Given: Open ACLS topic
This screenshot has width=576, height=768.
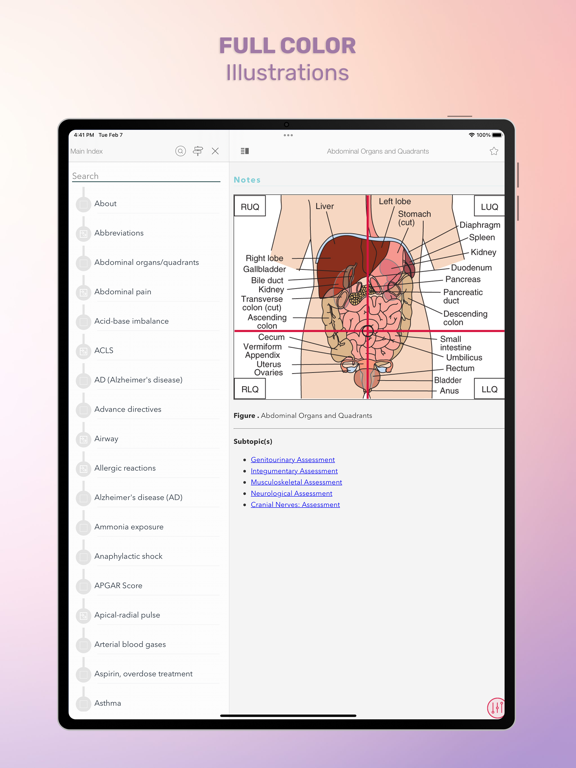Looking at the screenshot, I should click(x=104, y=350).
